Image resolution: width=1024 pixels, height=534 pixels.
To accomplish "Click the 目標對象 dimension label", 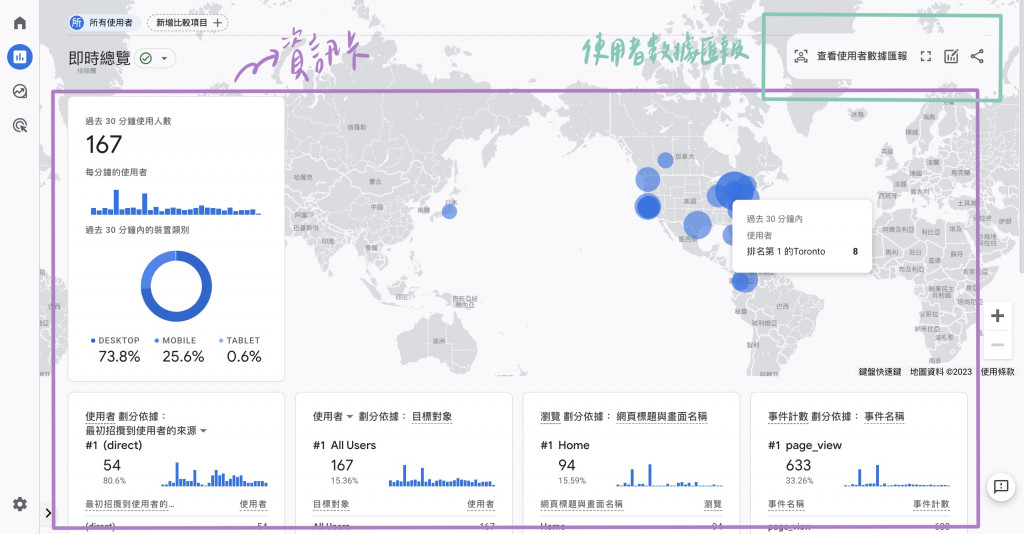I will tap(432, 416).
